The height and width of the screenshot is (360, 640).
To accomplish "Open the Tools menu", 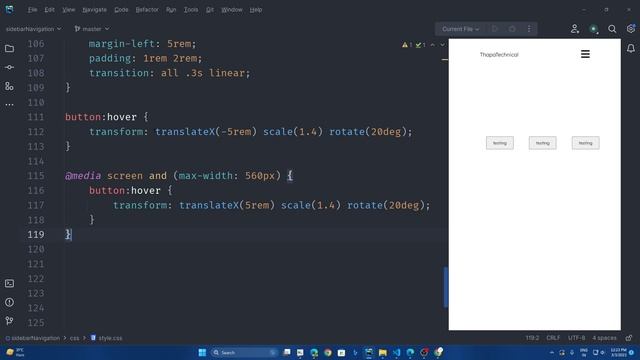I will pos(191,9).
